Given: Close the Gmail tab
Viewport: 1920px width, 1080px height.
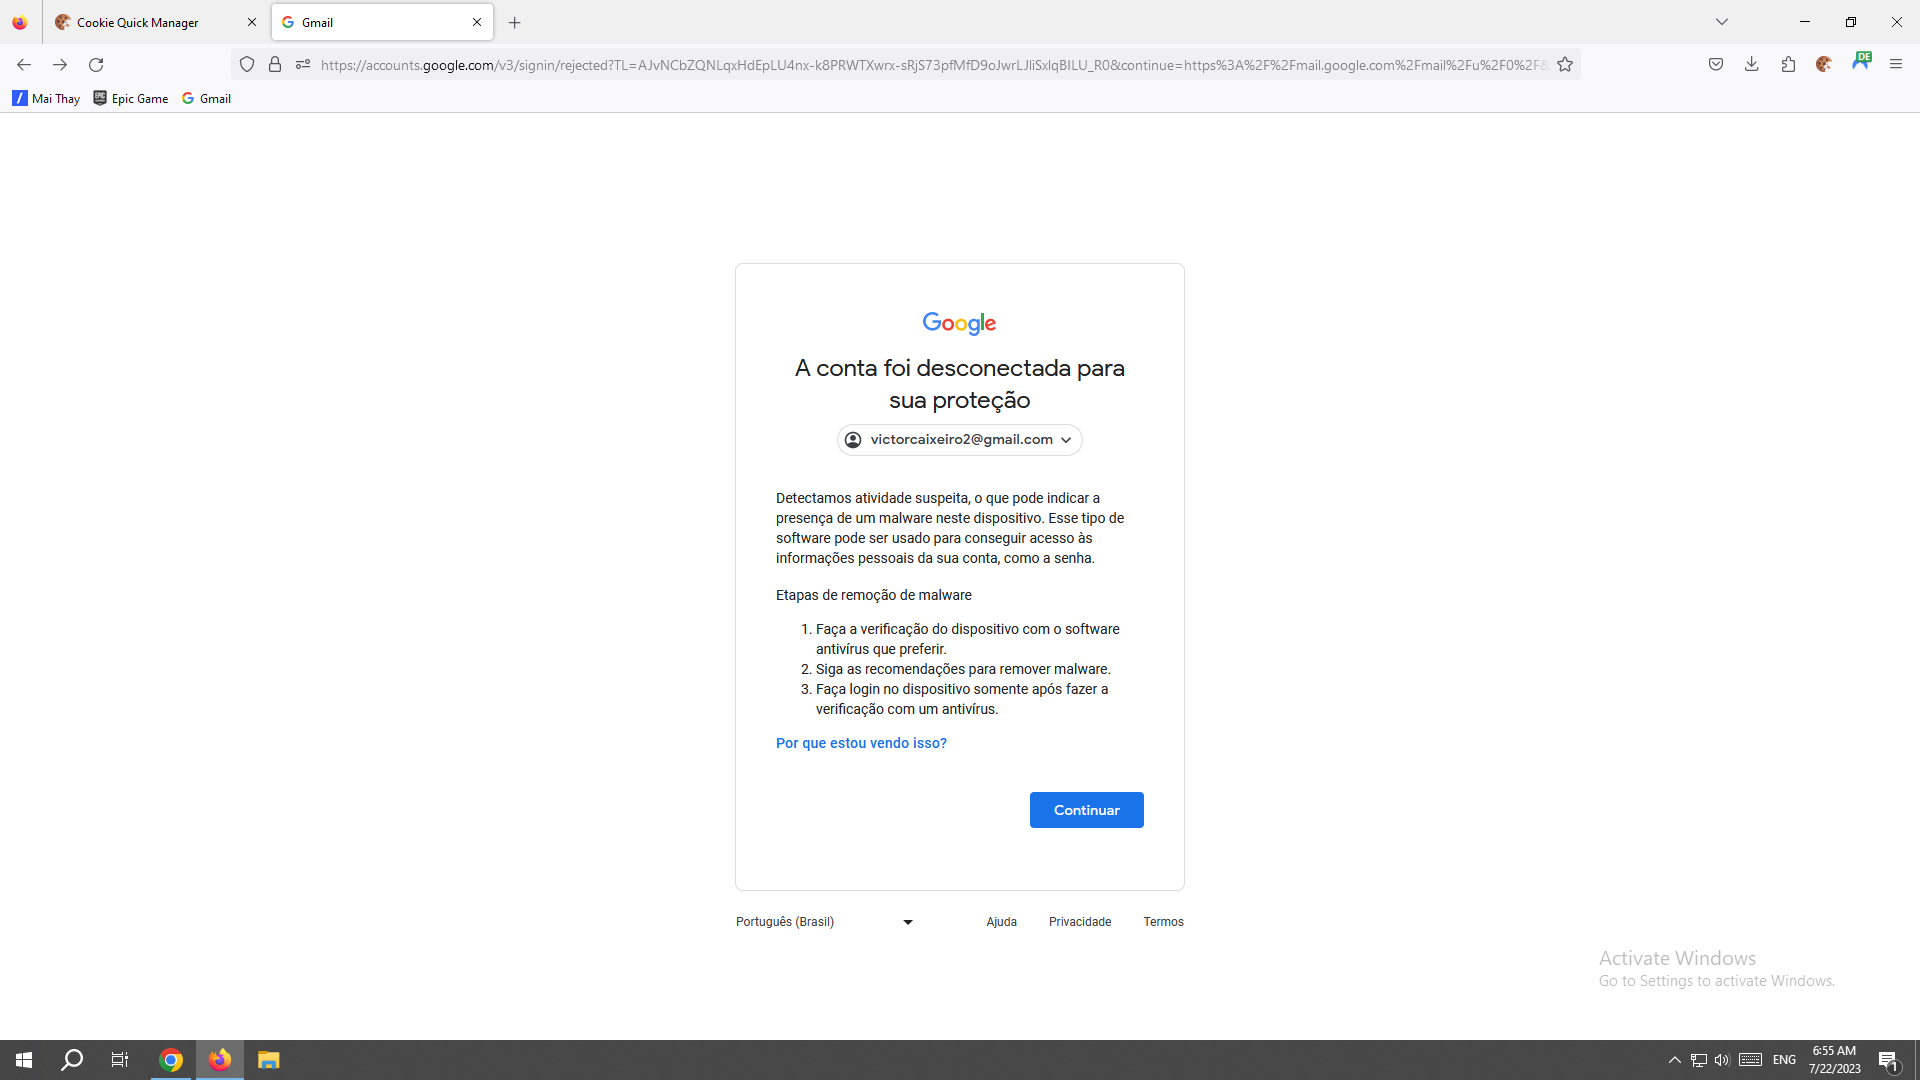Looking at the screenshot, I should [x=477, y=22].
